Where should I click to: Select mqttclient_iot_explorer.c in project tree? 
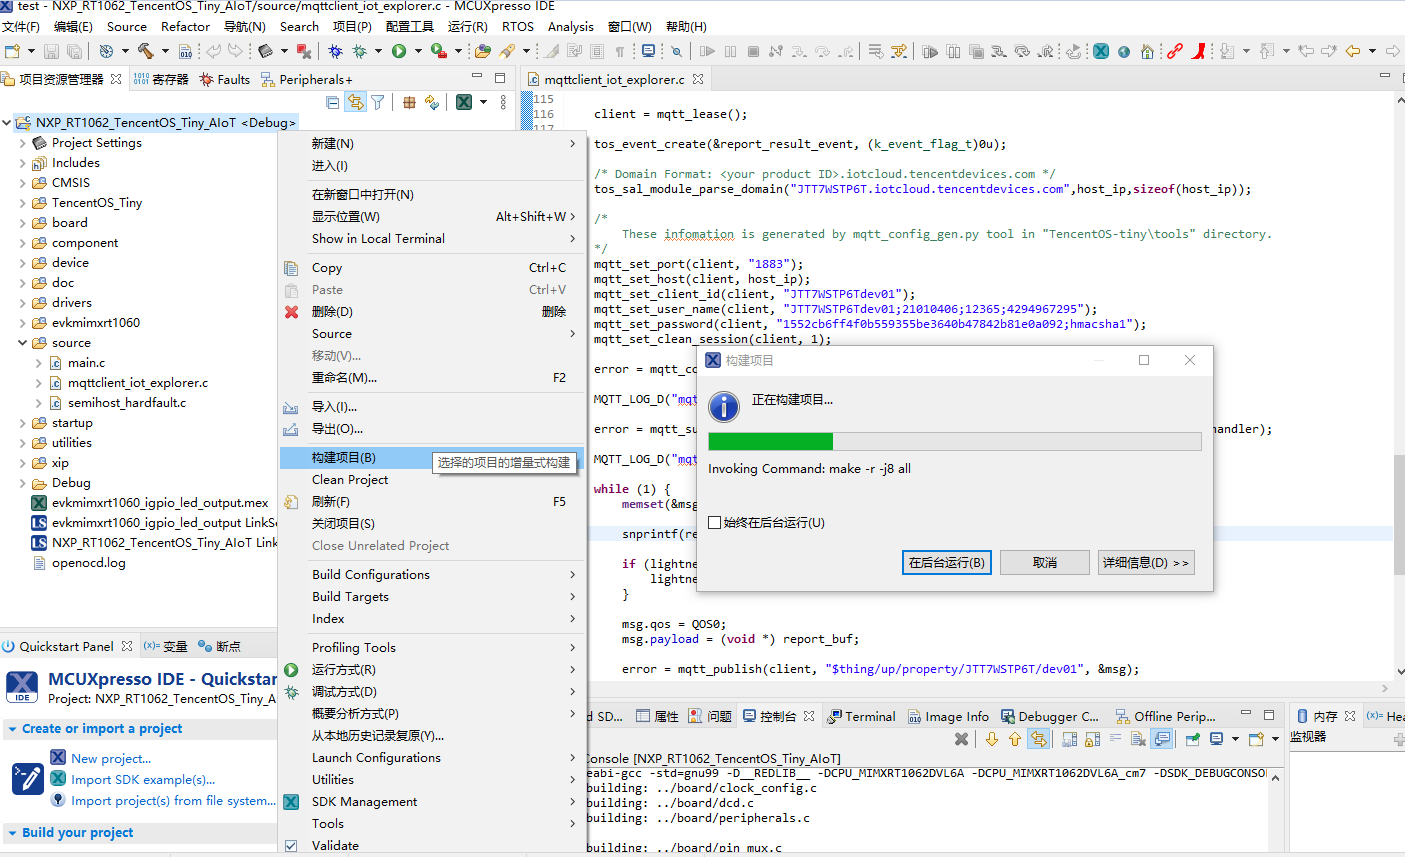click(138, 383)
